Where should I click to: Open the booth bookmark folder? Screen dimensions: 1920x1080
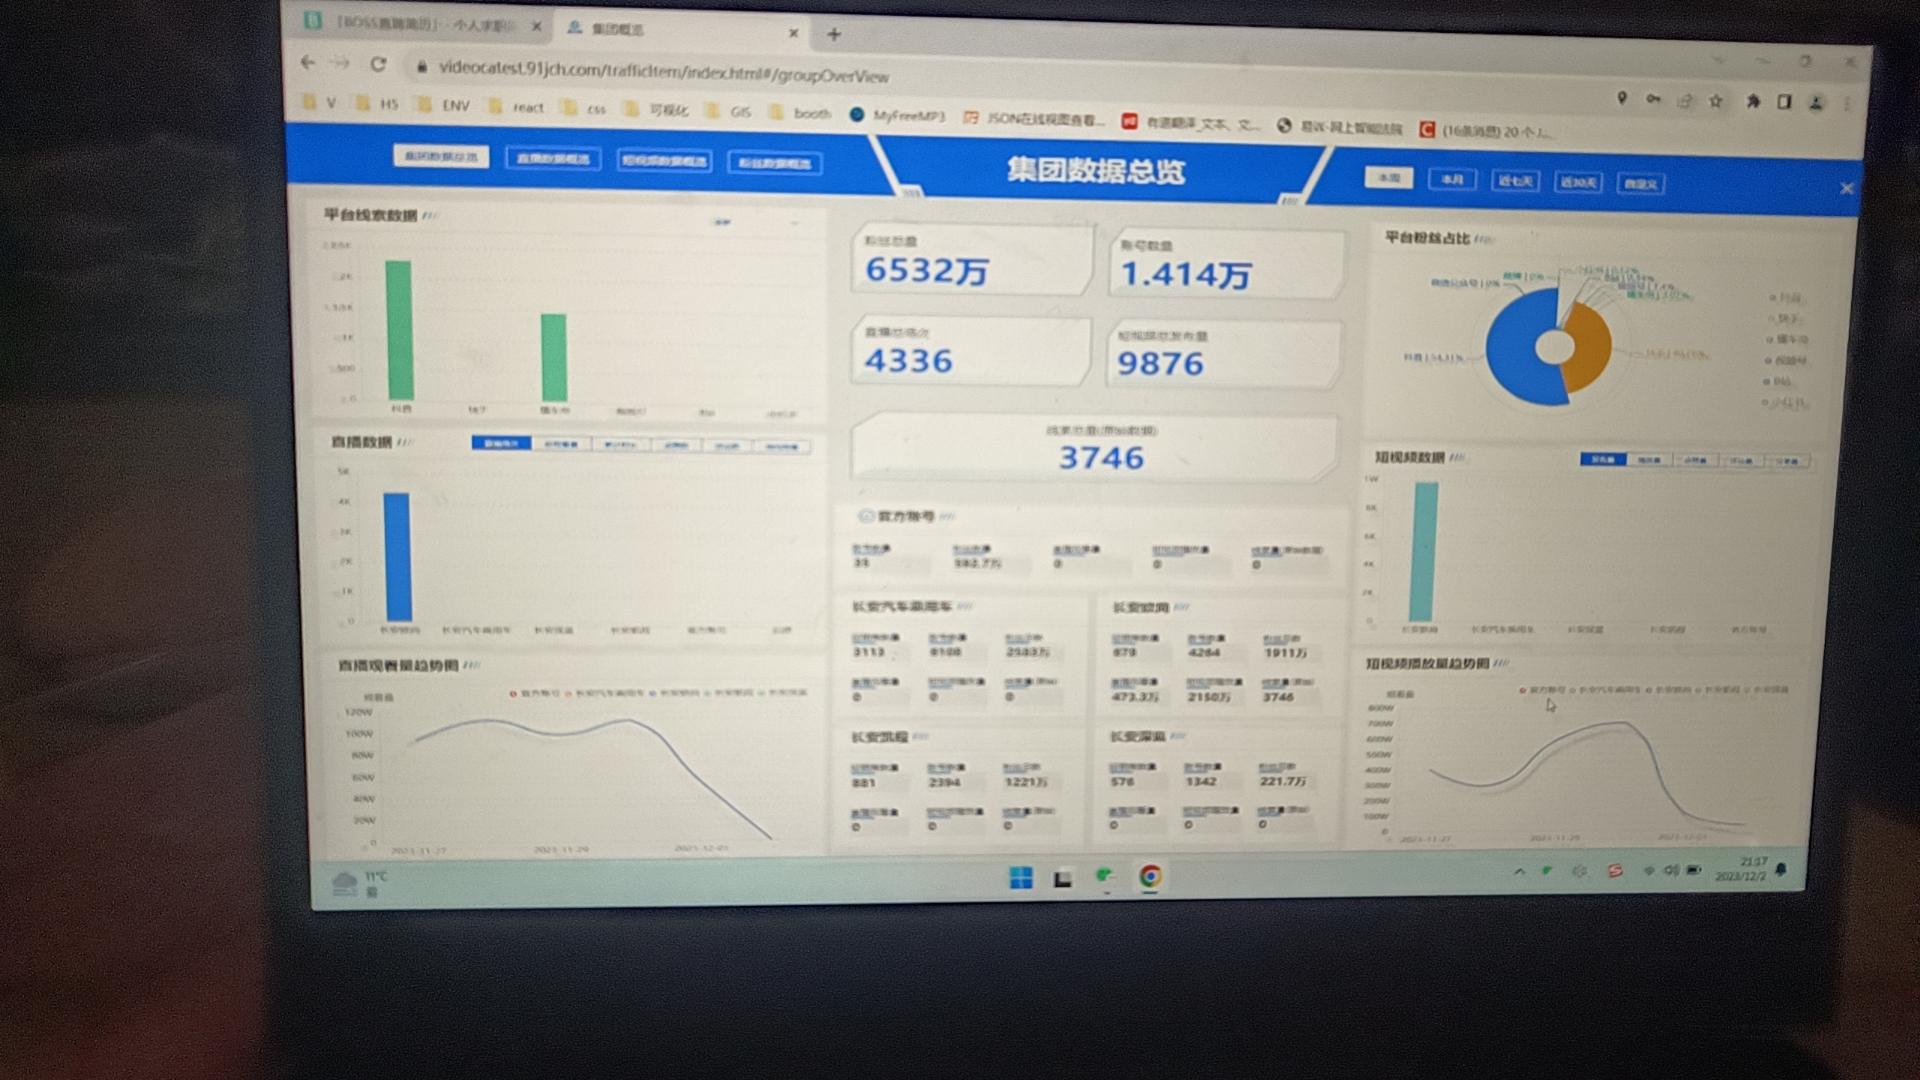point(800,113)
